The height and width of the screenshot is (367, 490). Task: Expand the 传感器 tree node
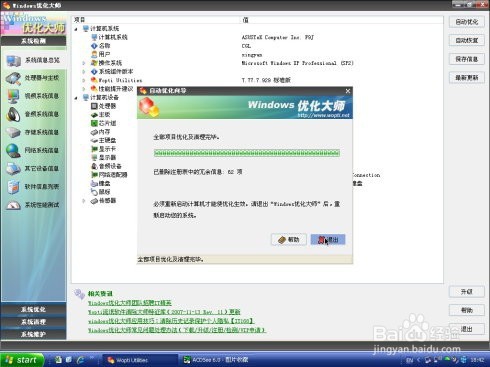[84, 201]
